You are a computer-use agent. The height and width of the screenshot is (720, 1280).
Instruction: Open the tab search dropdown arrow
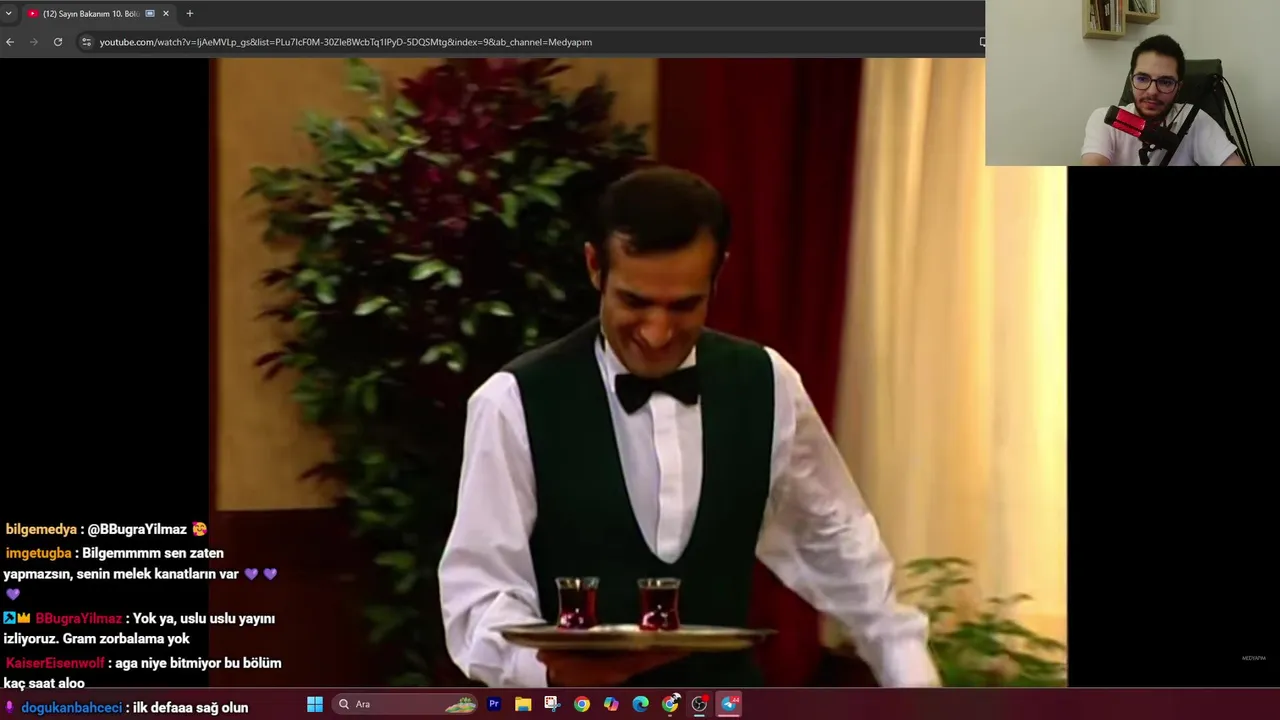8,13
